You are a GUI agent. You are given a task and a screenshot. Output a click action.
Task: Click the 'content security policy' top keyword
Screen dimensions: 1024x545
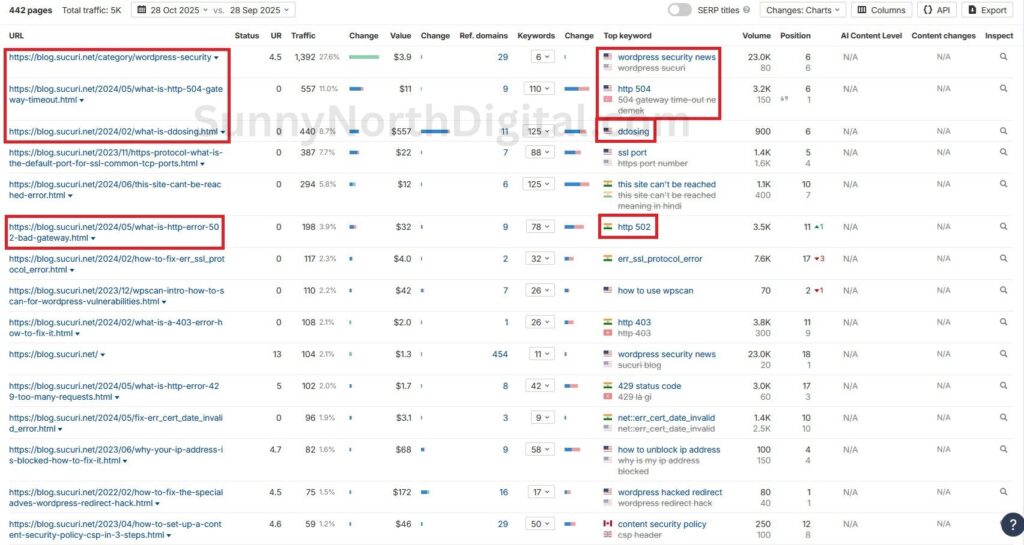click(x=663, y=524)
